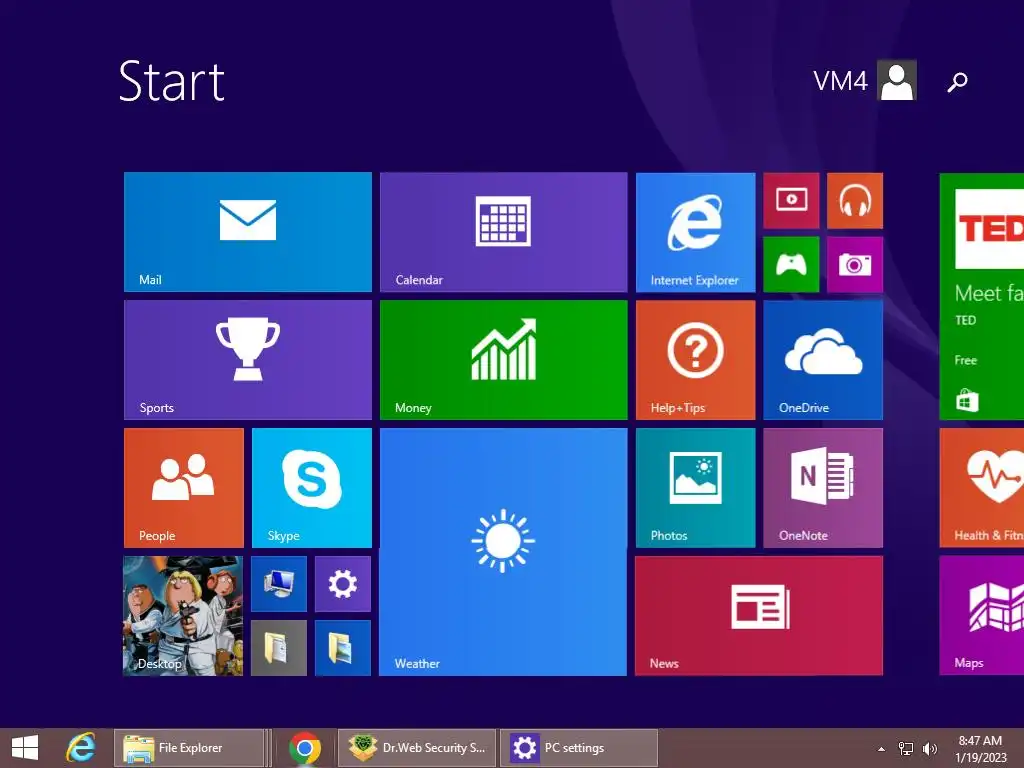Click the search magnifier icon

[x=957, y=82]
